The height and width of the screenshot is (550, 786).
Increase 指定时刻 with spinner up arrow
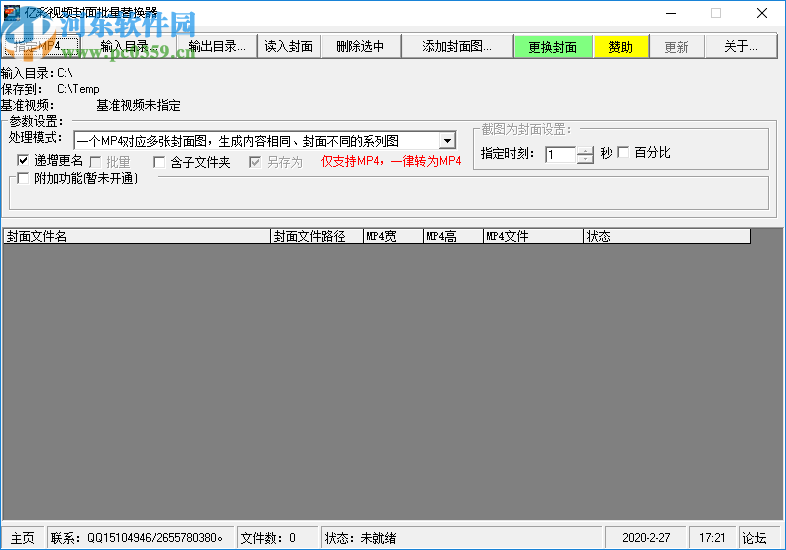click(585, 150)
